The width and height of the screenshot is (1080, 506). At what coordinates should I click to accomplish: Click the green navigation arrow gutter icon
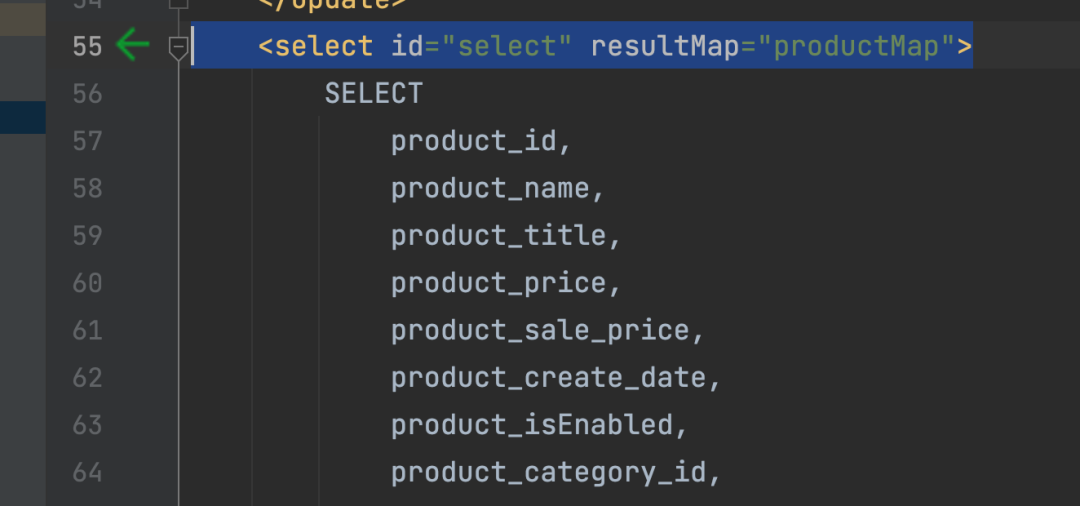coord(132,46)
